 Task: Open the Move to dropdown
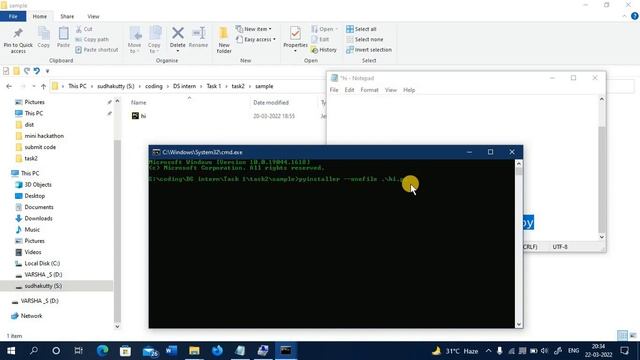click(x=135, y=40)
